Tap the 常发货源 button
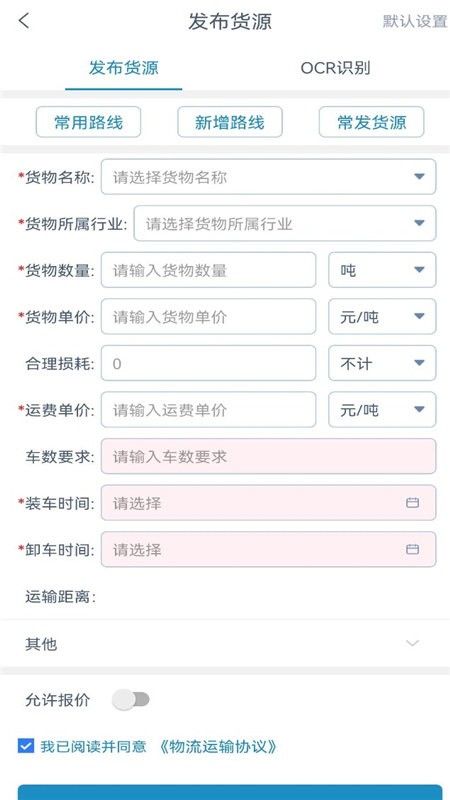450x800 pixels. coord(371,122)
